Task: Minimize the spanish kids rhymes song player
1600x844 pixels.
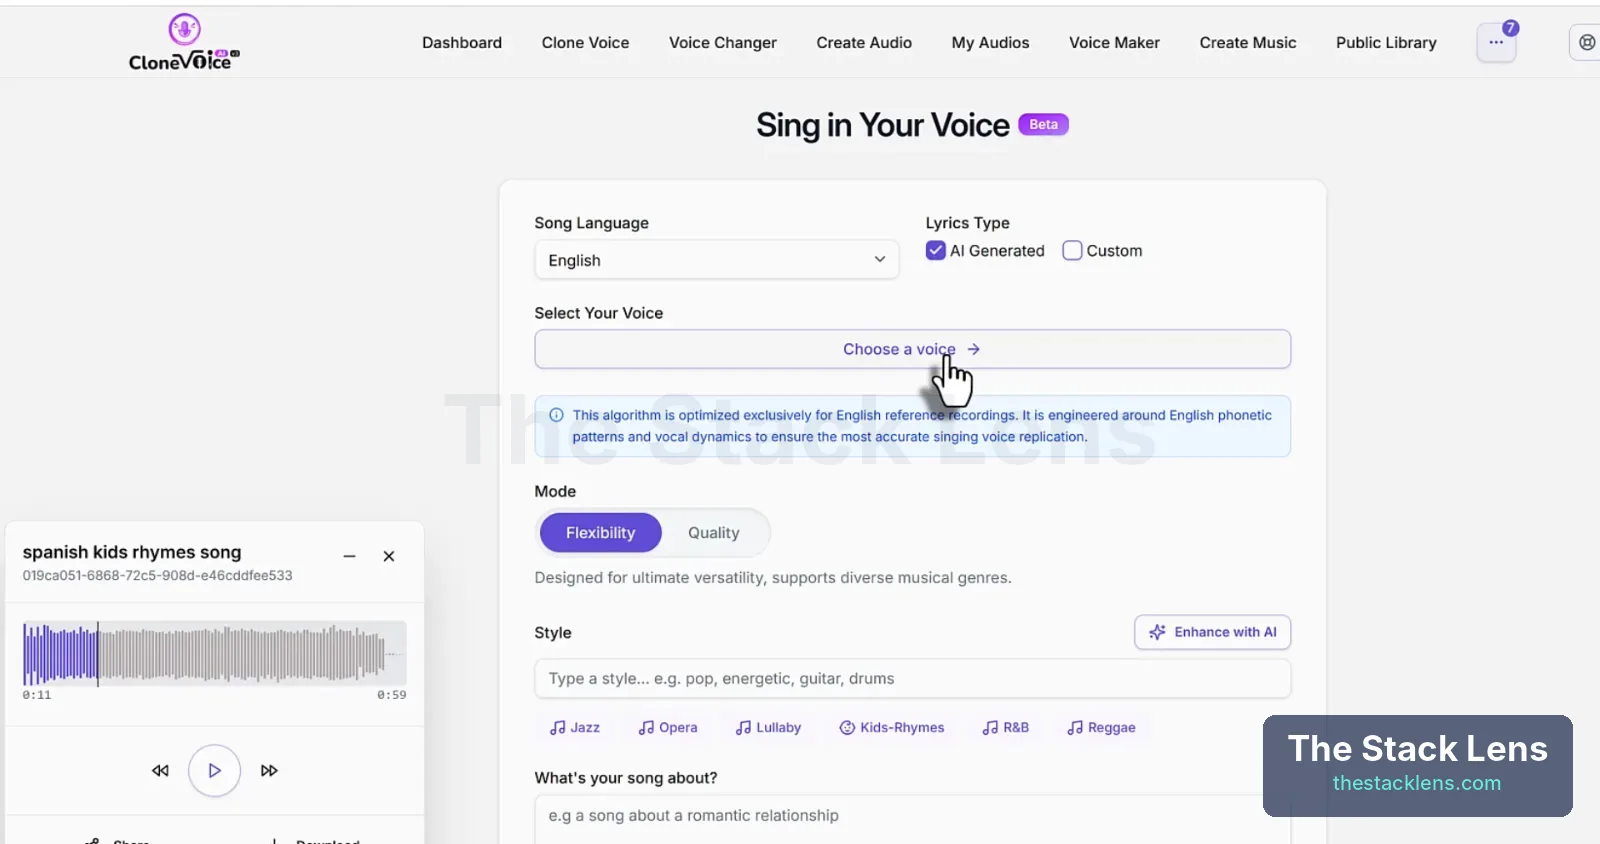Action: (350, 556)
